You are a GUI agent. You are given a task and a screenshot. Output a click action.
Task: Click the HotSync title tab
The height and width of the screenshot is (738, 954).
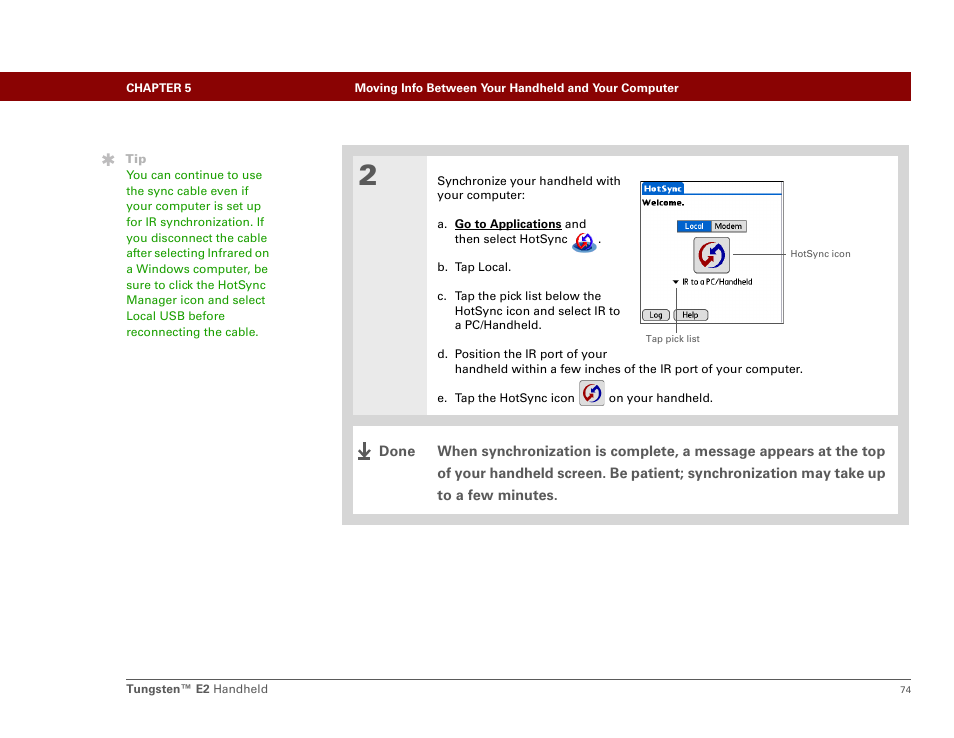click(663, 189)
